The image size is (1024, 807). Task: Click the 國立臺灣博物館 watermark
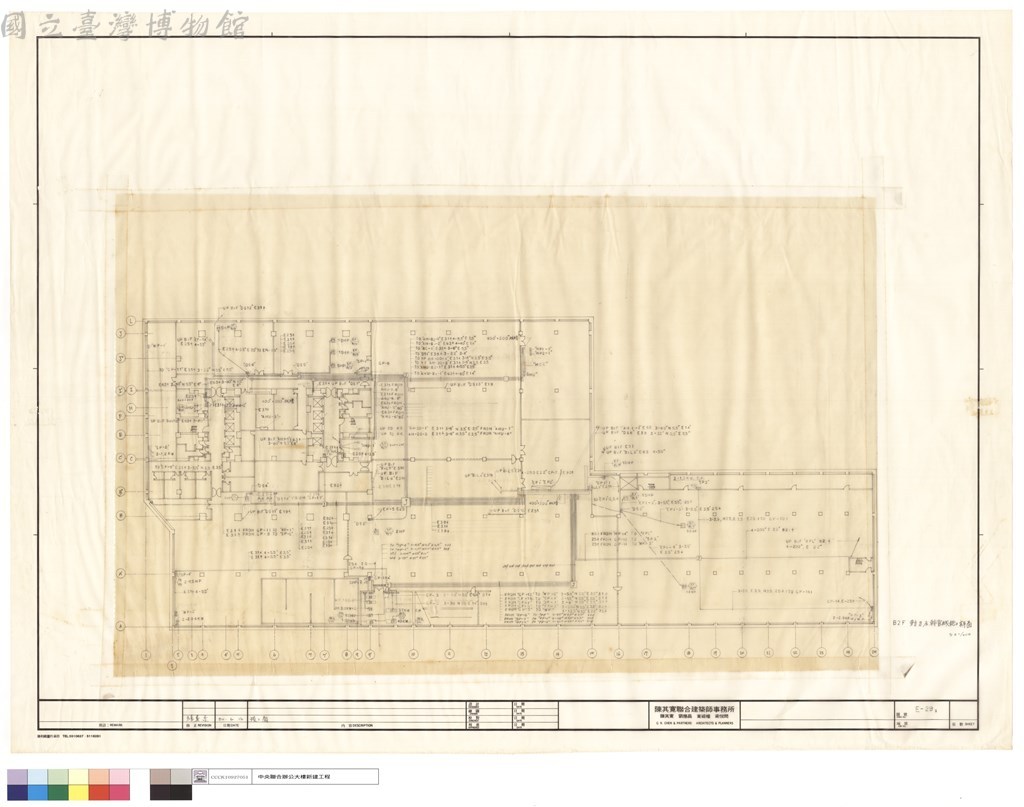125,25
